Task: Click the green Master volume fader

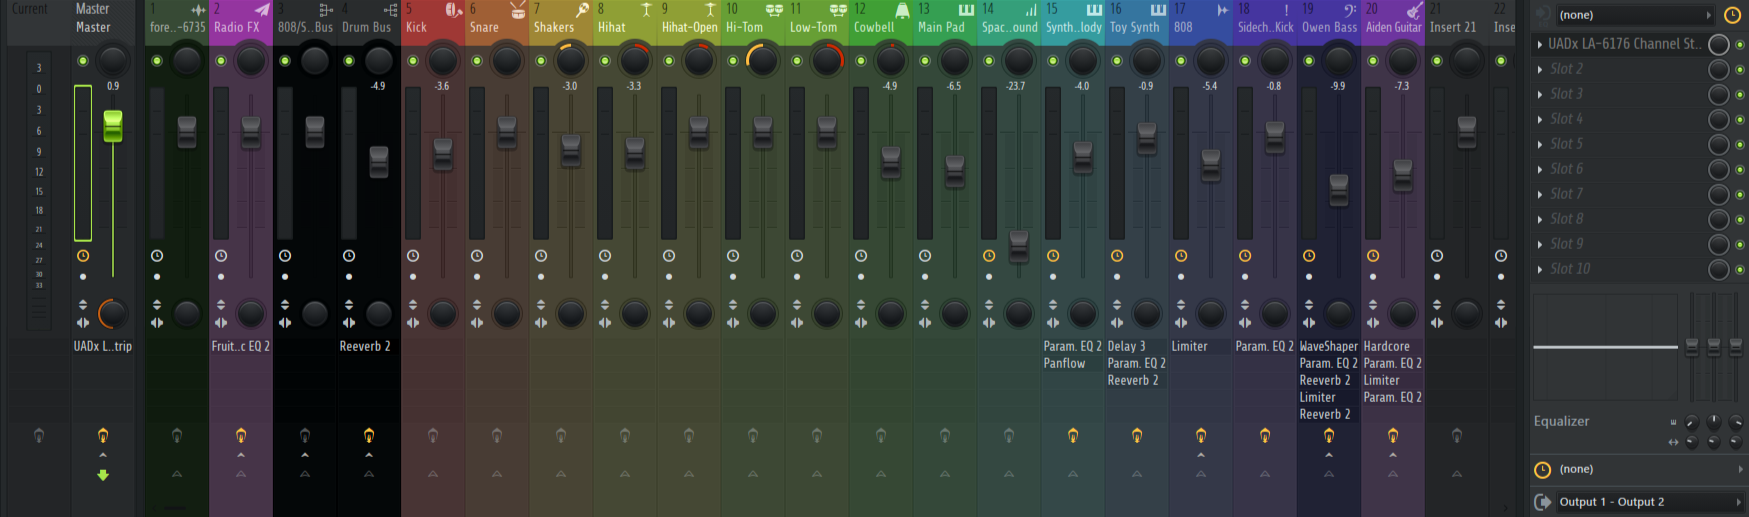Action: coord(113,126)
